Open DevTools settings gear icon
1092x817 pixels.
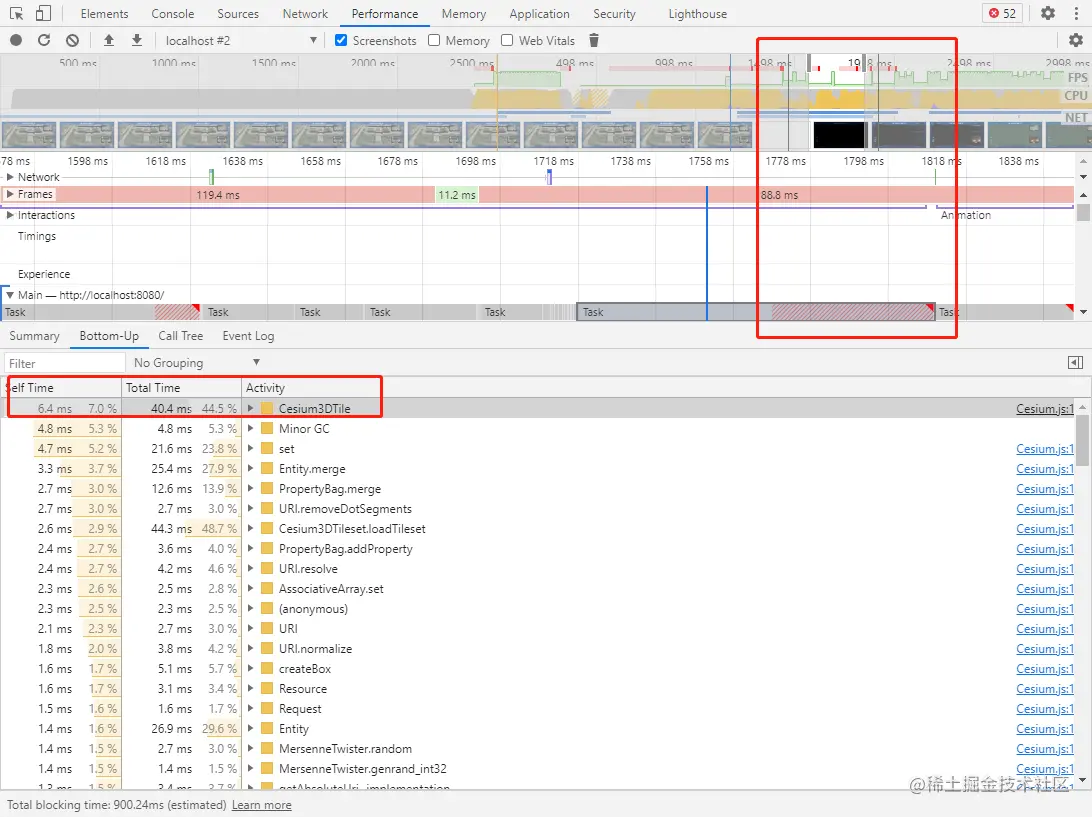(x=1047, y=13)
